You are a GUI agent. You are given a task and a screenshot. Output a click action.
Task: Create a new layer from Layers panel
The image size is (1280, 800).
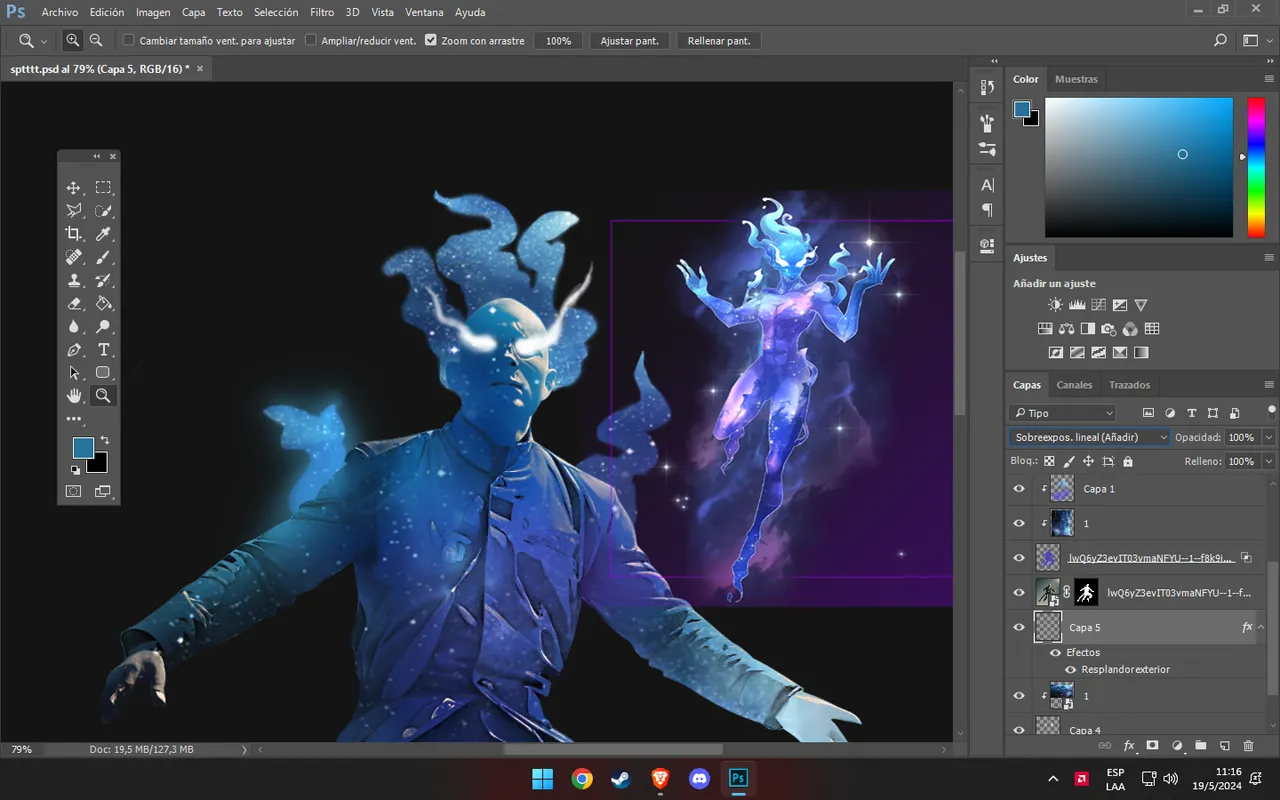[x=1224, y=746]
